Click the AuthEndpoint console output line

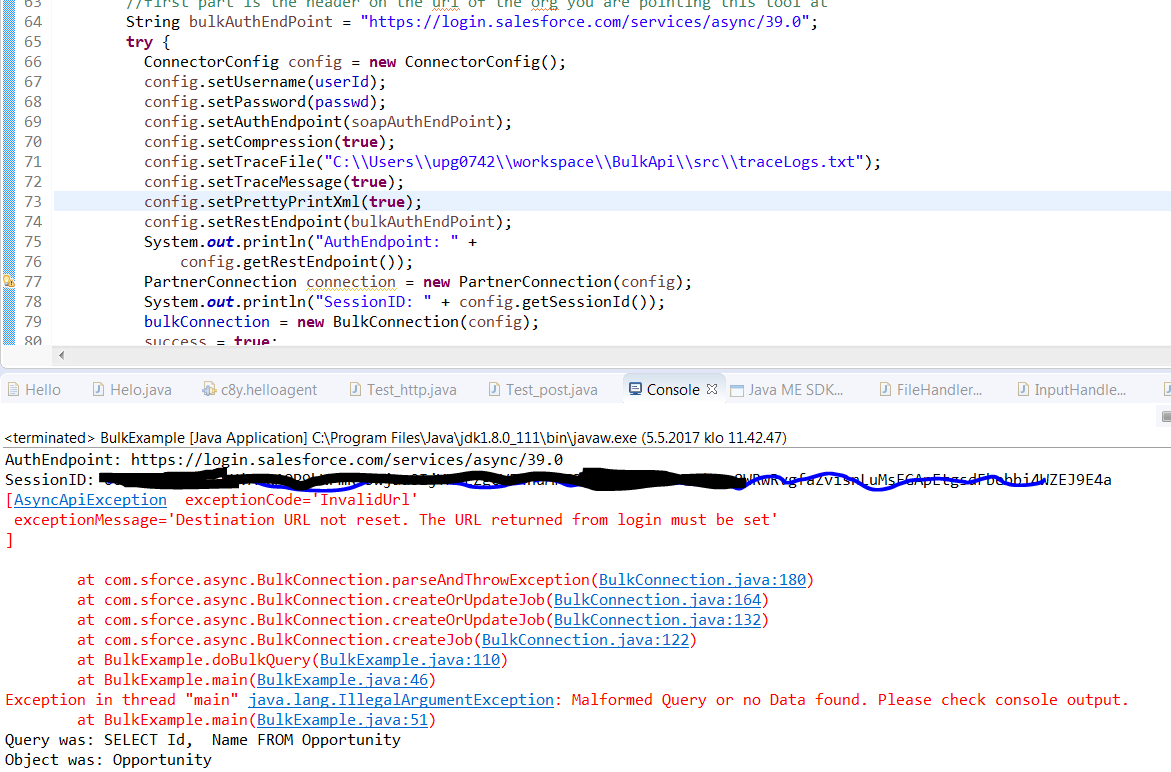pyautogui.click(x=284, y=460)
